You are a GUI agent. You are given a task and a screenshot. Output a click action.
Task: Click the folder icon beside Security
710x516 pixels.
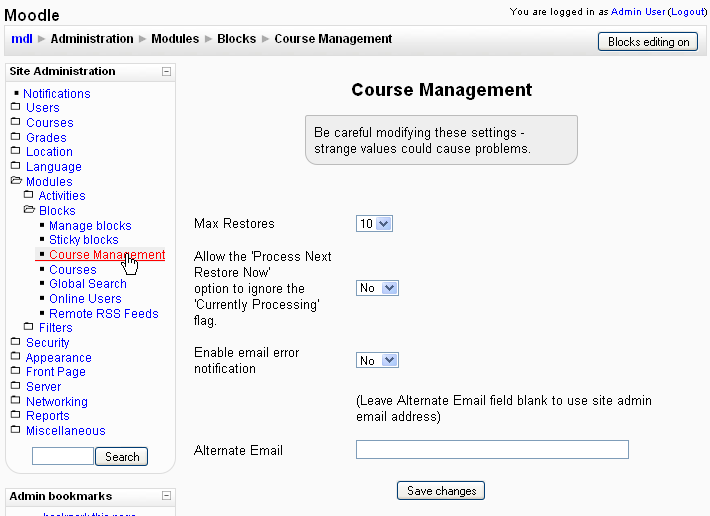[x=15, y=341]
